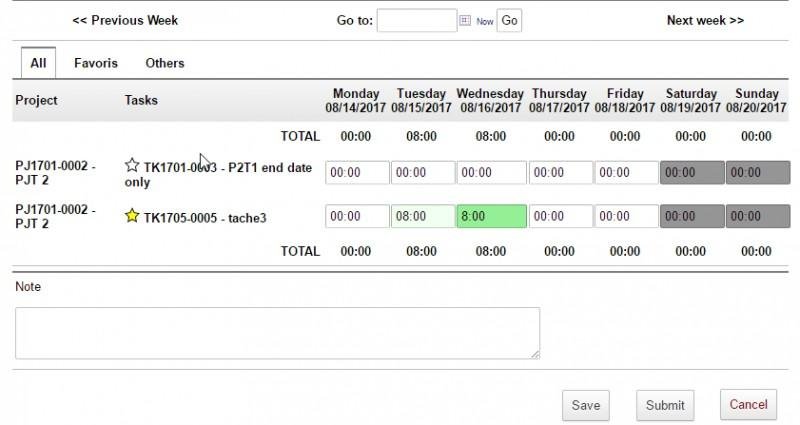Edit Friday hours for TK1701-0003 task
The width and height of the screenshot is (800, 425).
coord(627,172)
